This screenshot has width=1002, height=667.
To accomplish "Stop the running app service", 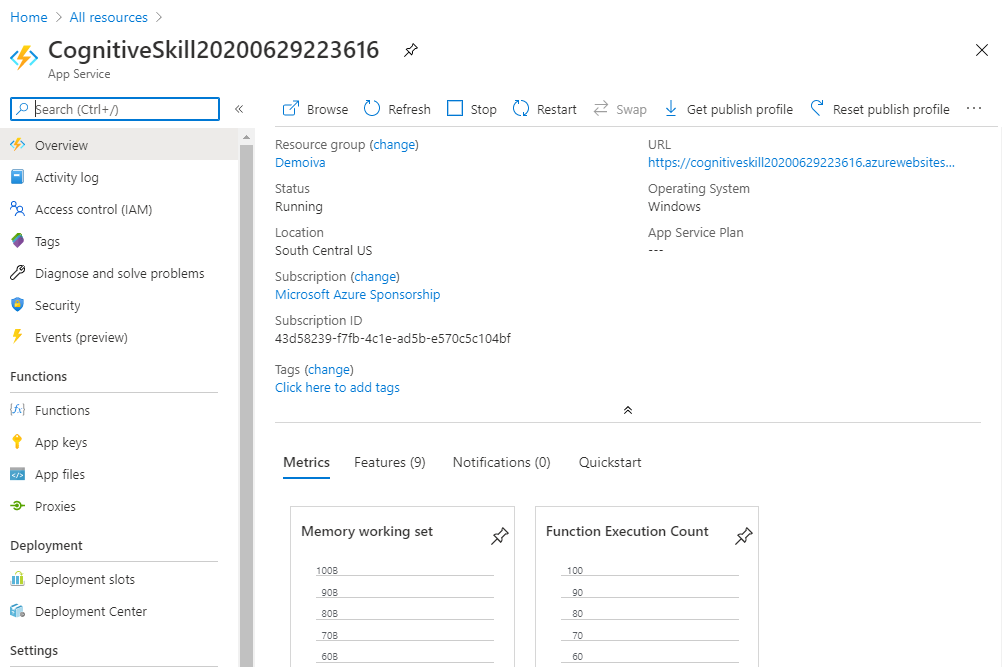I will (x=472, y=109).
